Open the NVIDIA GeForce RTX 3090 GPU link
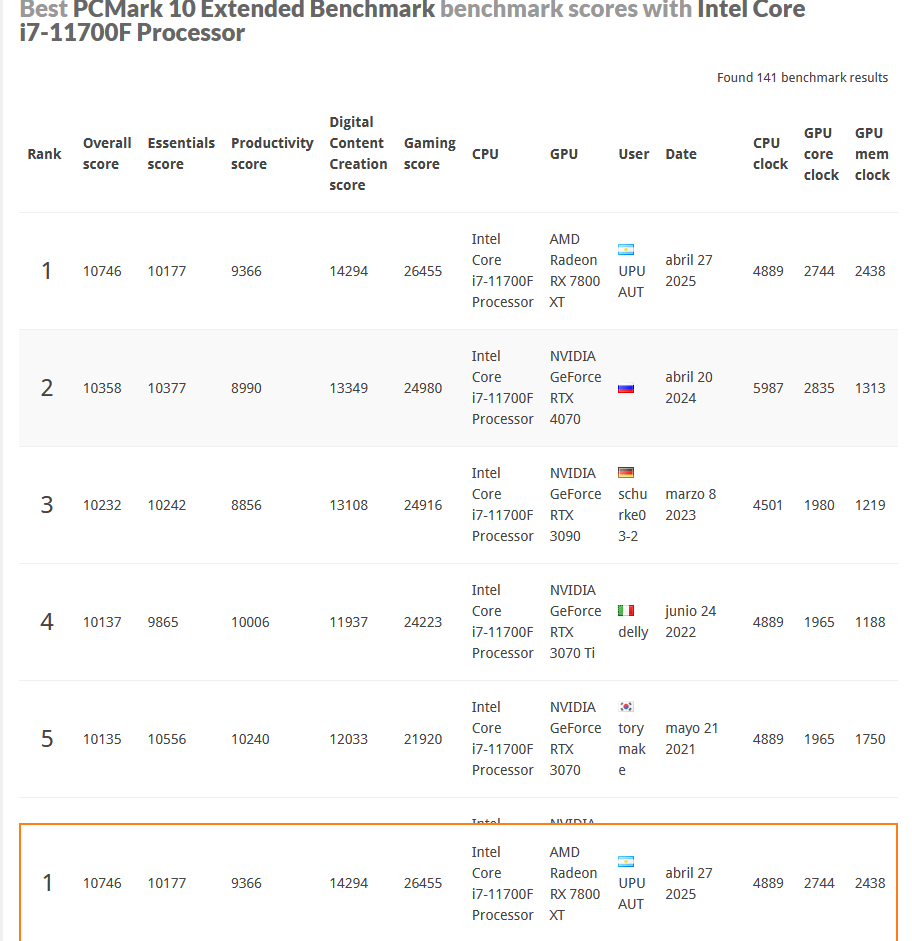Screen dimensions: 912x941 pos(575,505)
